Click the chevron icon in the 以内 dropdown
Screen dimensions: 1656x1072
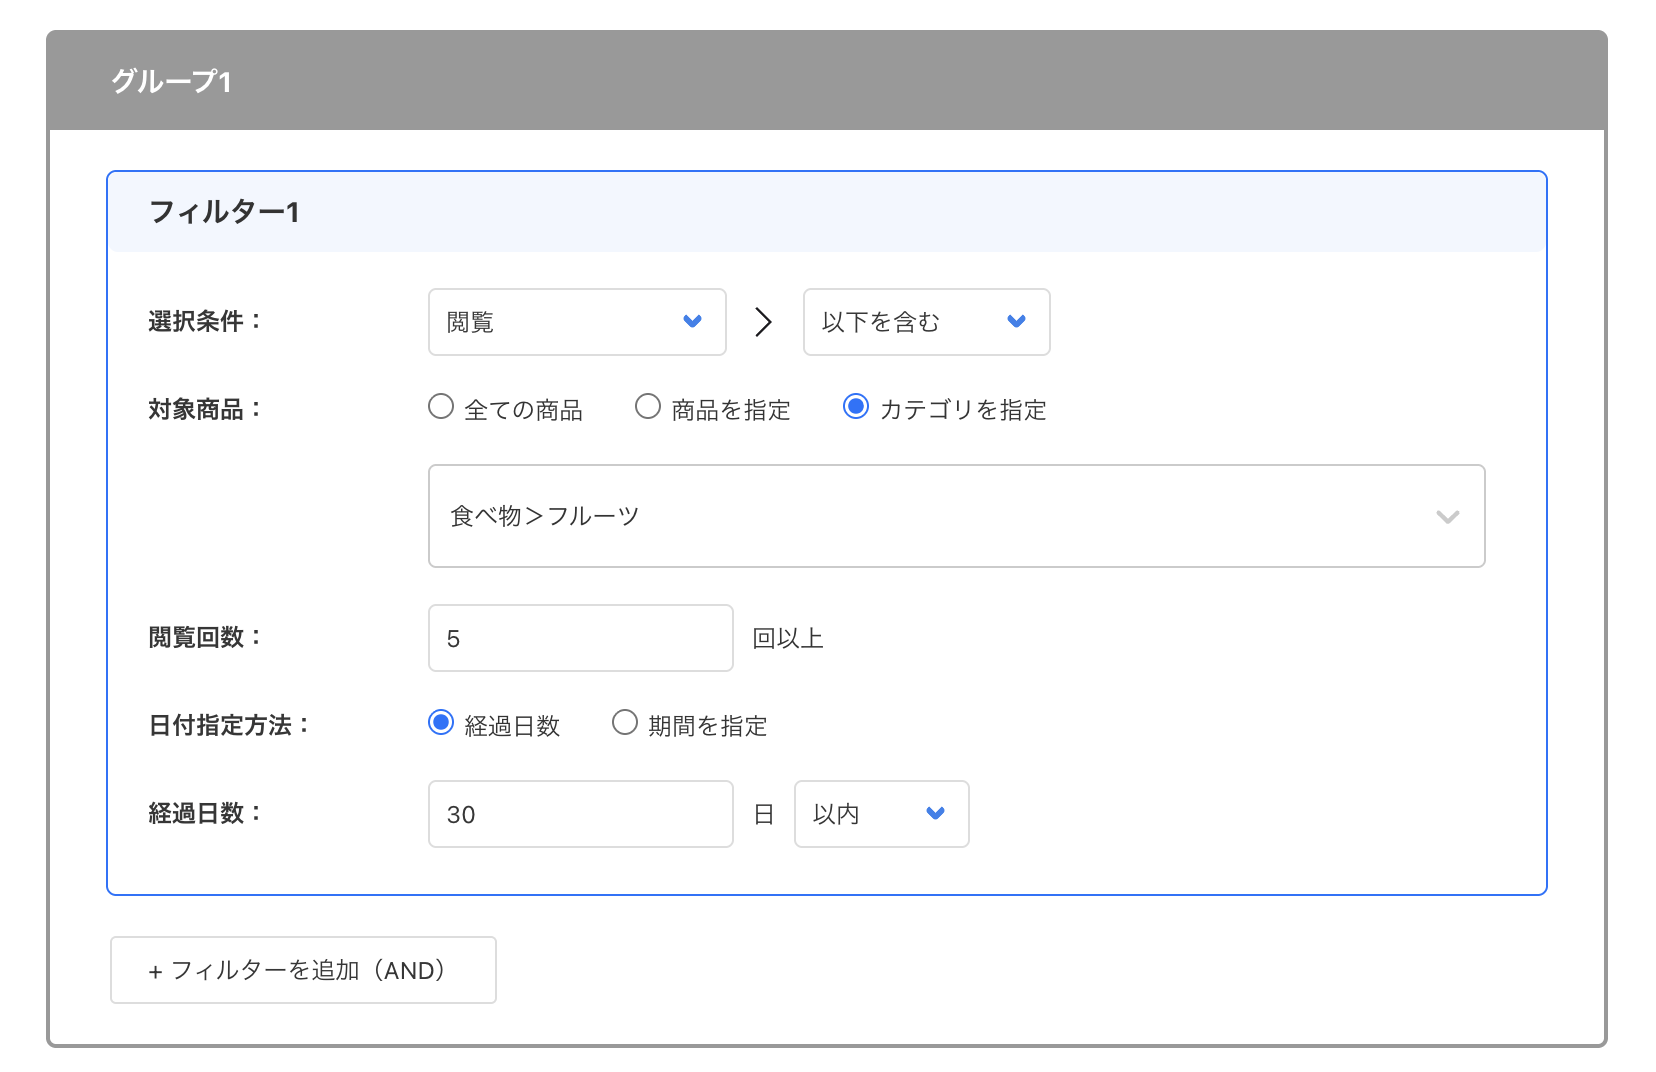point(935,814)
